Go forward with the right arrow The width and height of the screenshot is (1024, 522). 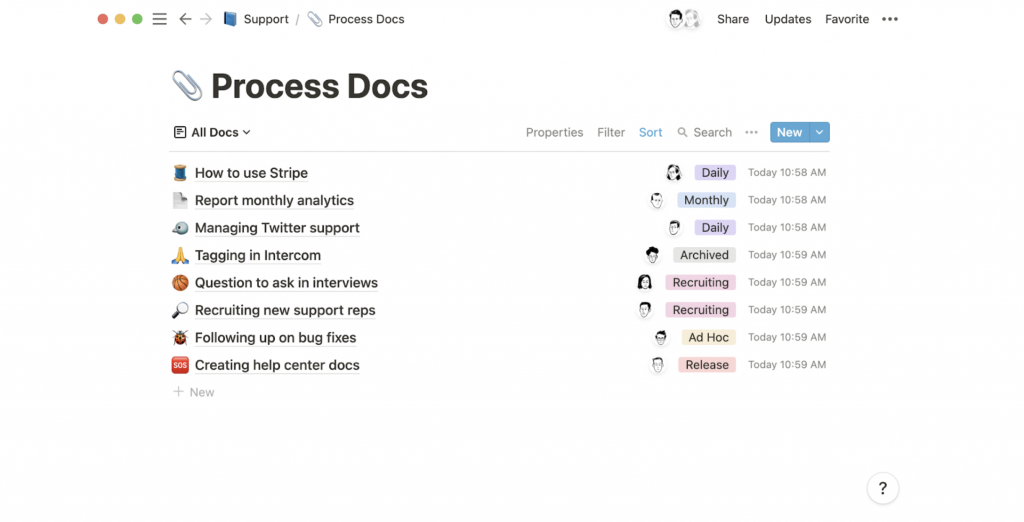click(x=206, y=19)
